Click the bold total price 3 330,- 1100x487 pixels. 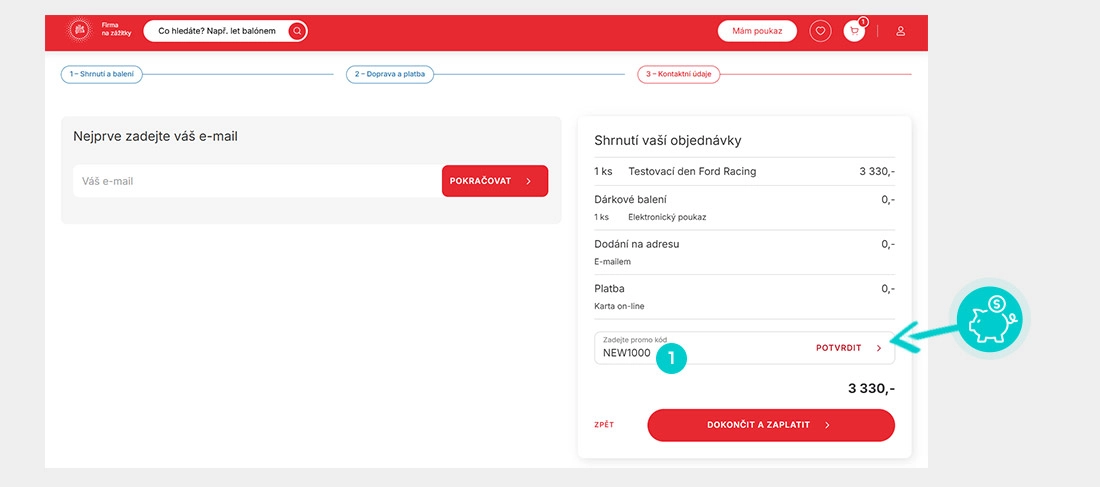click(x=871, y=389)
